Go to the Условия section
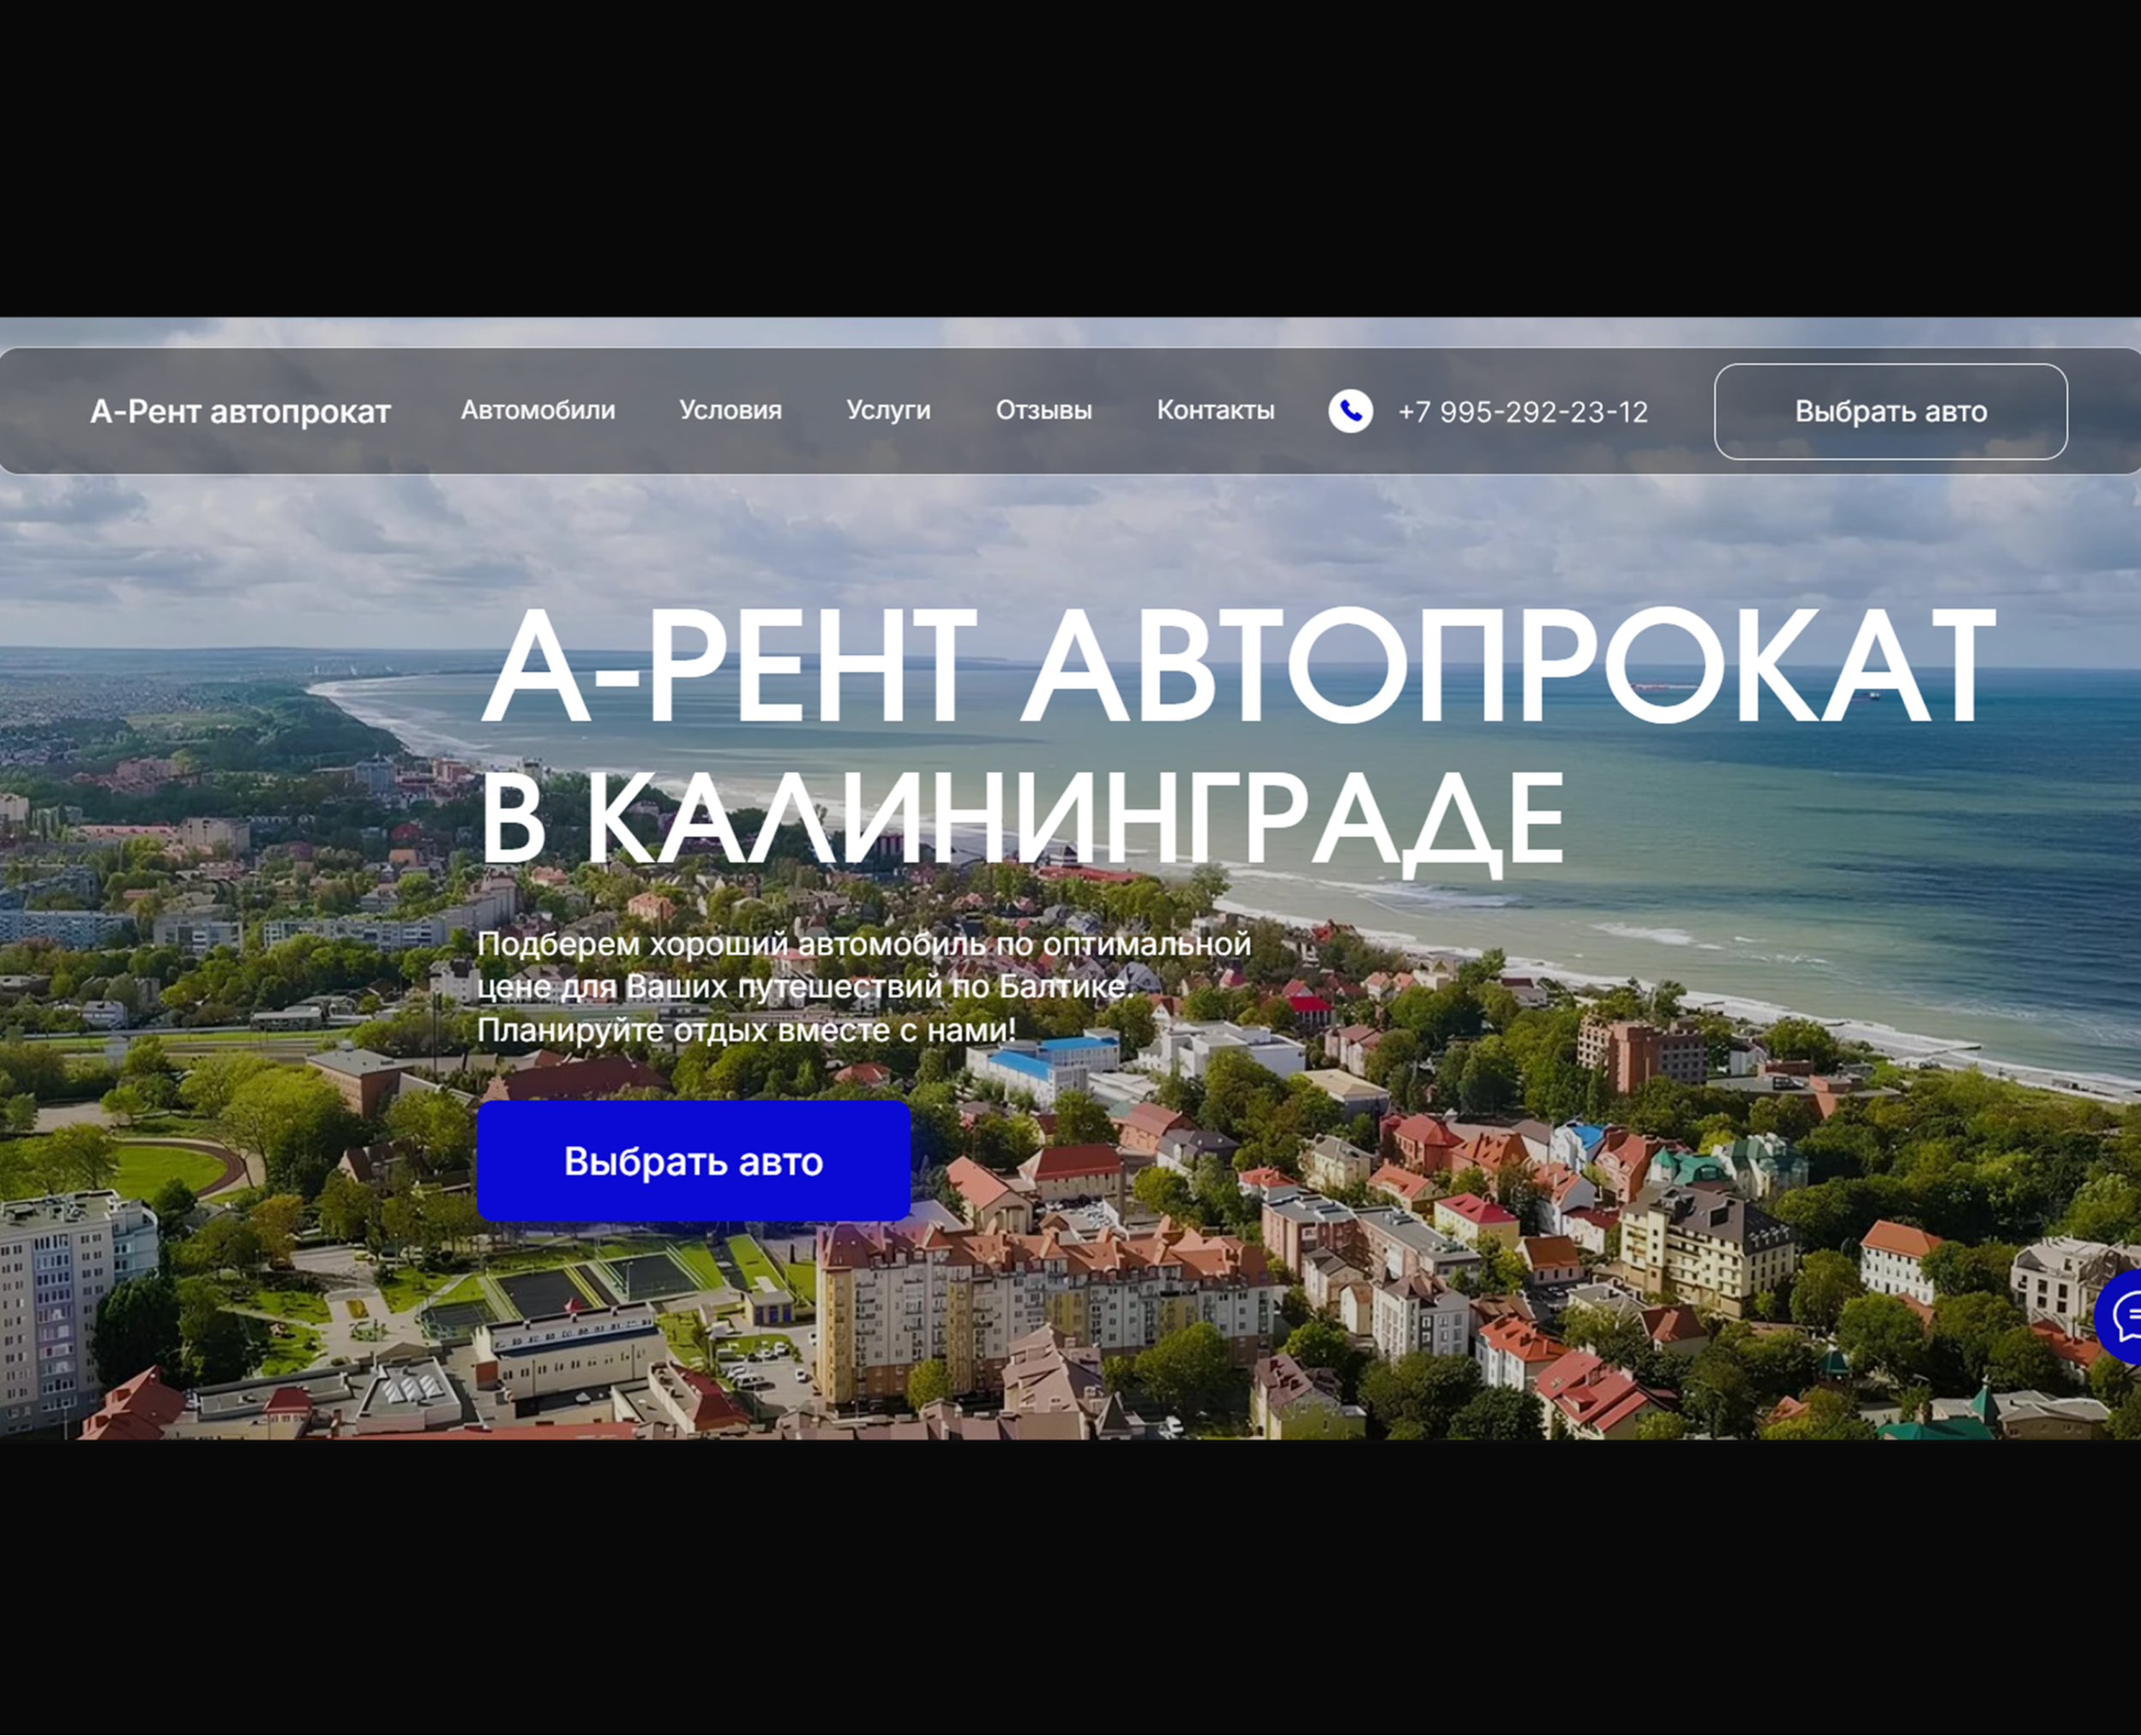Screen dimensions: 2141x1736 pos(730,410)
